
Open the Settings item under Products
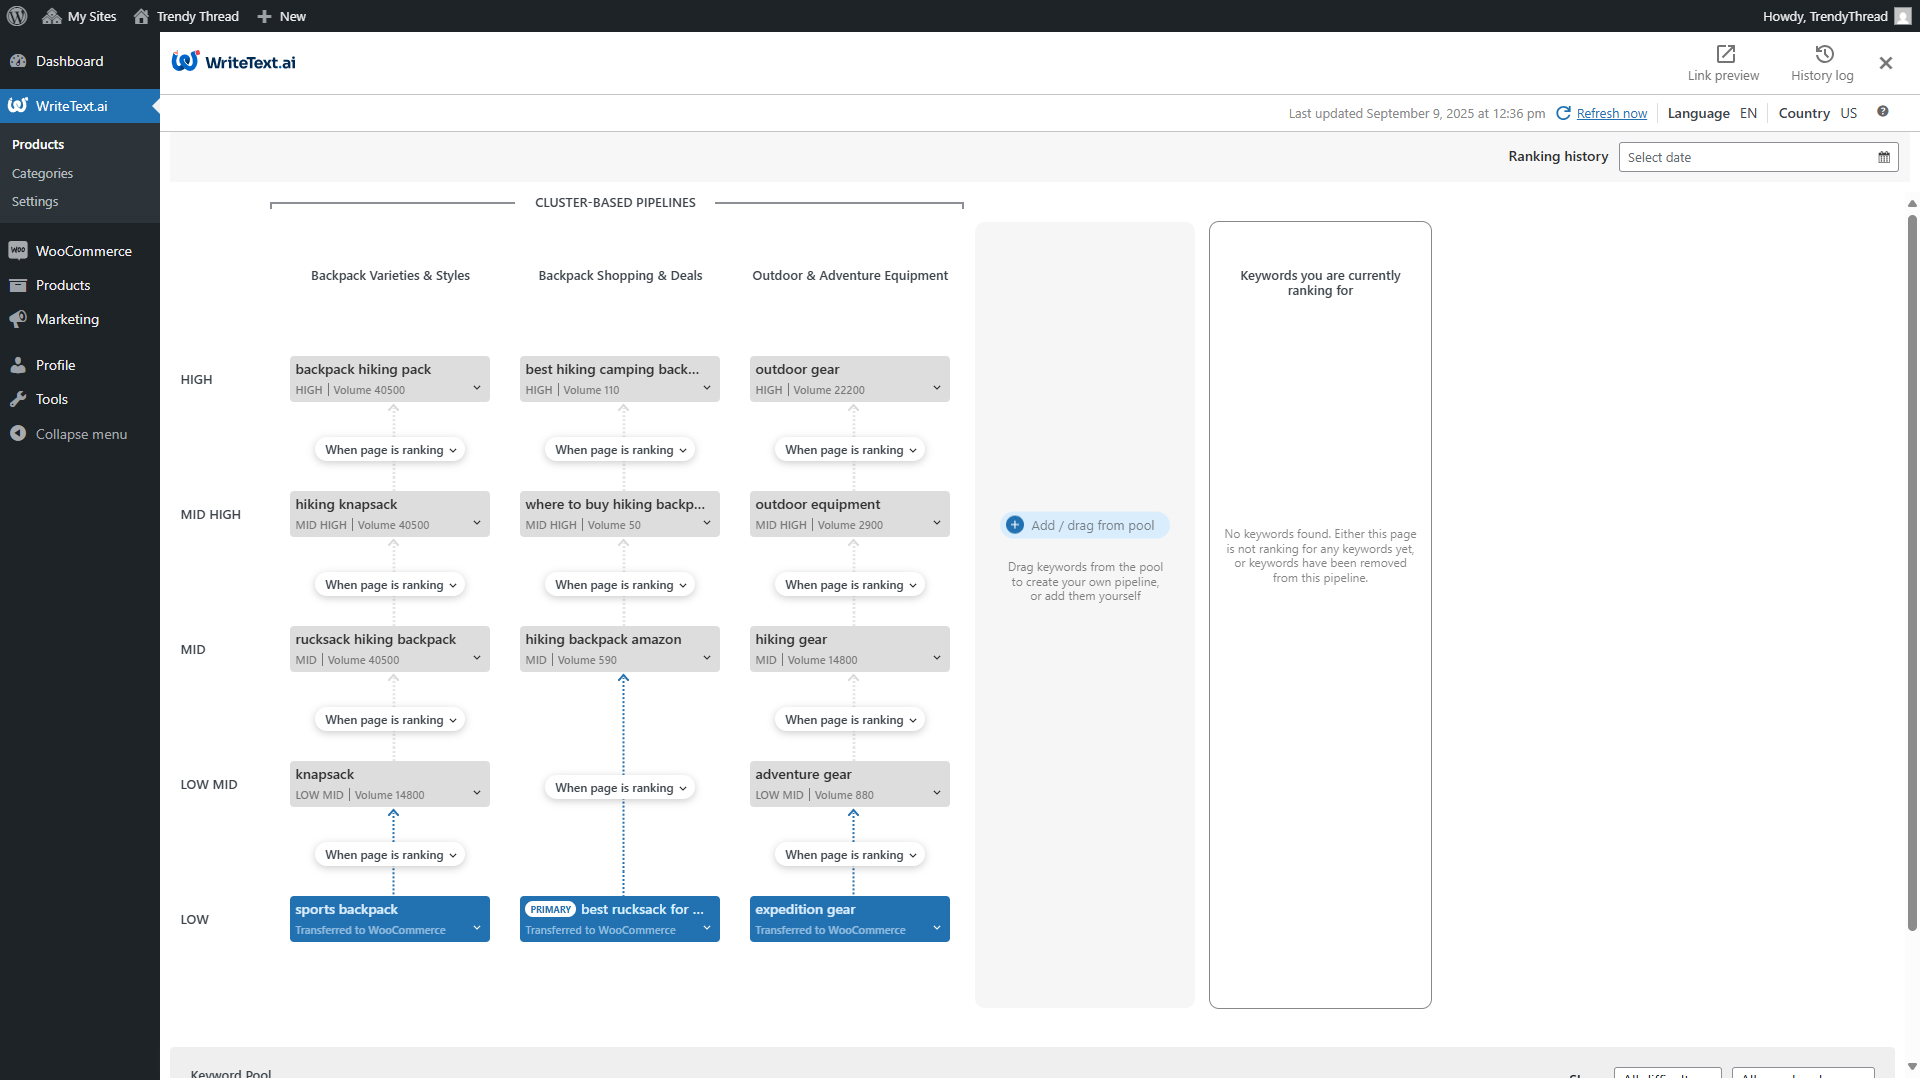coord(35,201)
